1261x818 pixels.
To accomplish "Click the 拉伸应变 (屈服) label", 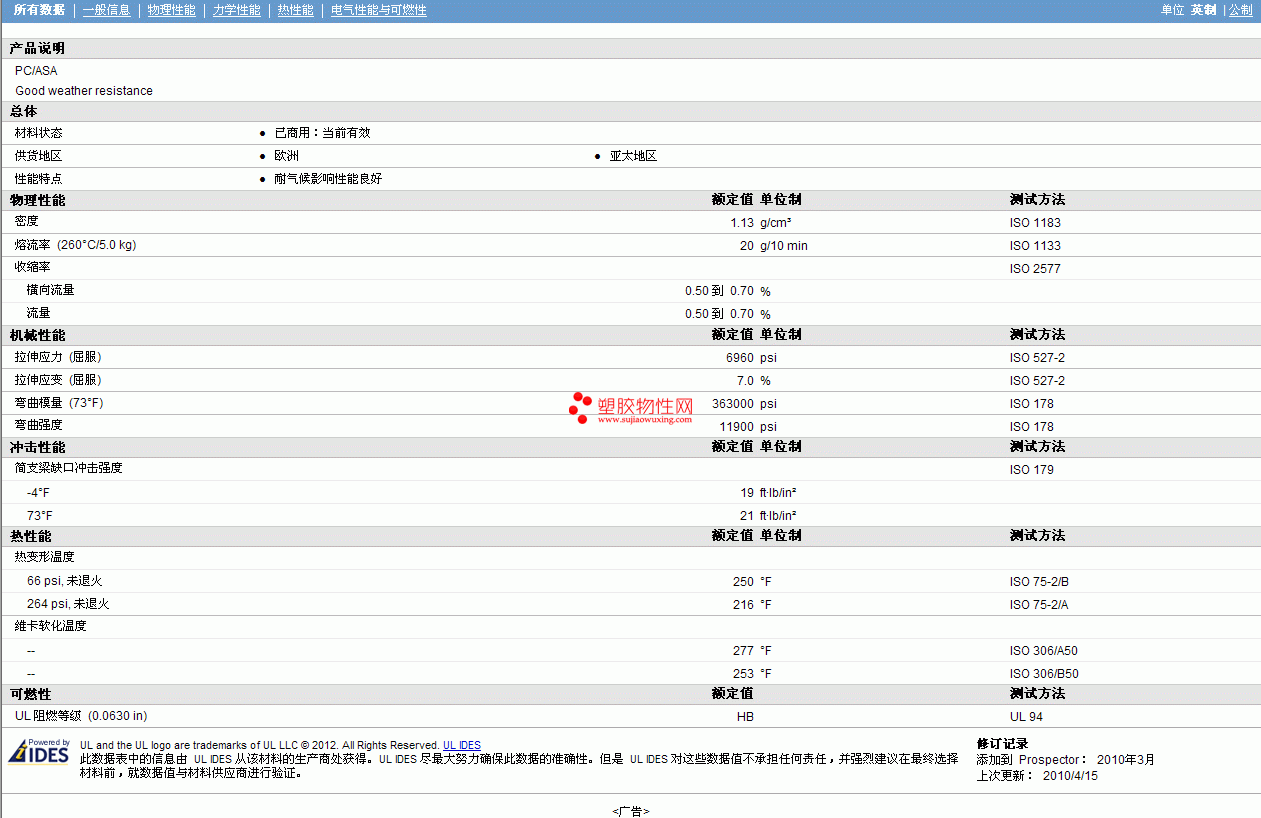I will (x=58, y=380).
